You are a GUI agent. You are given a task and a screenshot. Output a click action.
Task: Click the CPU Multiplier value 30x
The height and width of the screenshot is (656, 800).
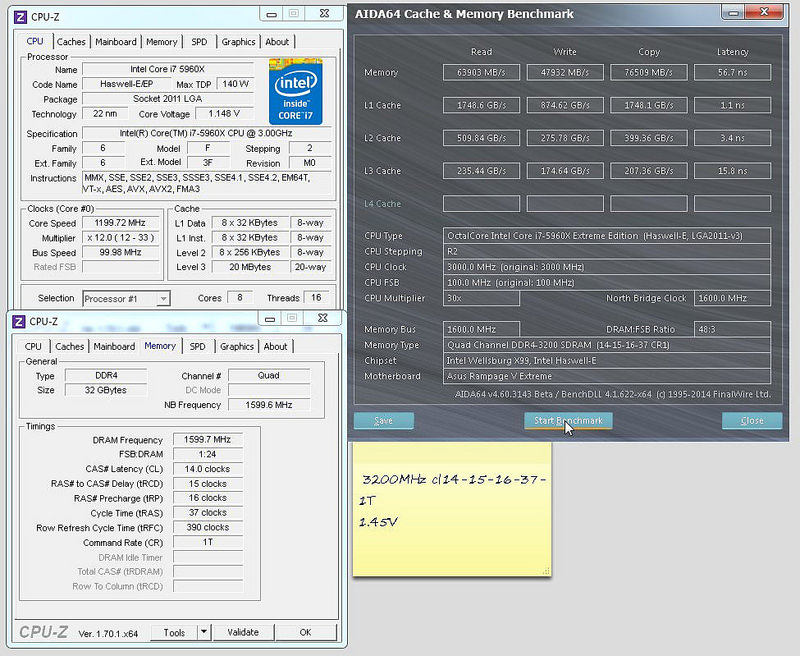pos(481,298)
